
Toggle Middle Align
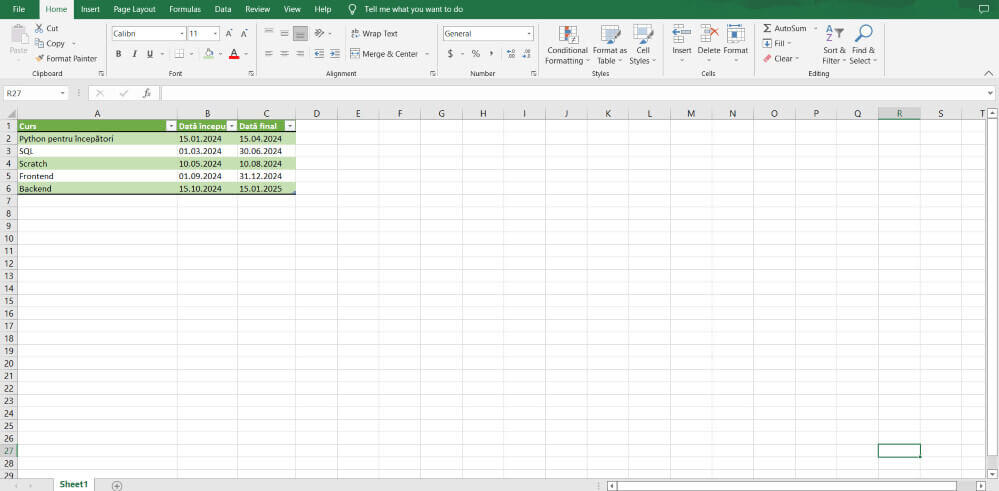[285, 33]
